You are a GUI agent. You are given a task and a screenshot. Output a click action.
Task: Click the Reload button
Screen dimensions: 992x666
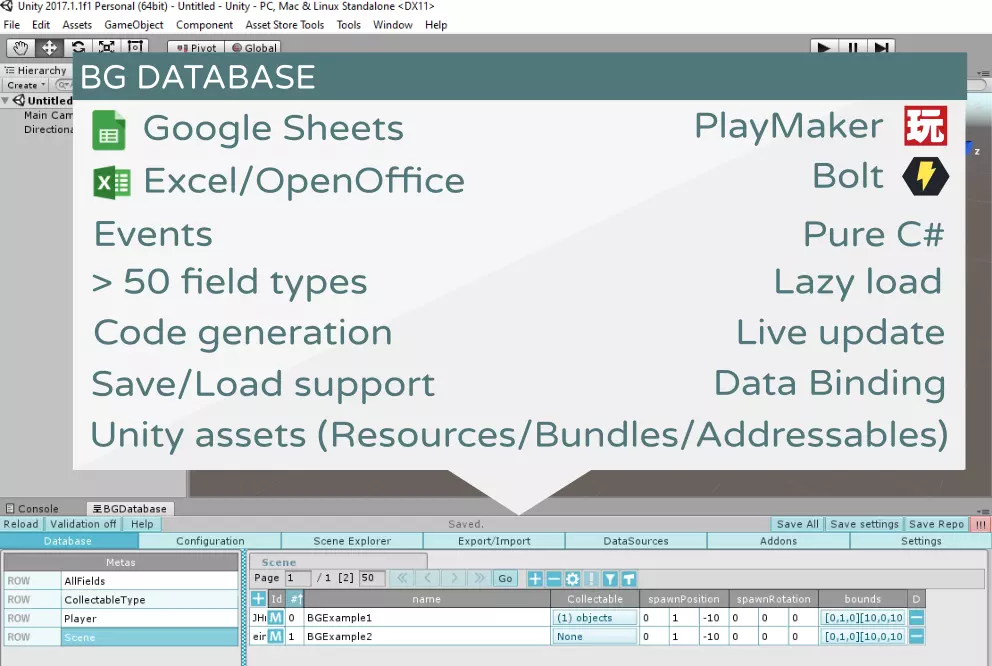pos(21,524)
